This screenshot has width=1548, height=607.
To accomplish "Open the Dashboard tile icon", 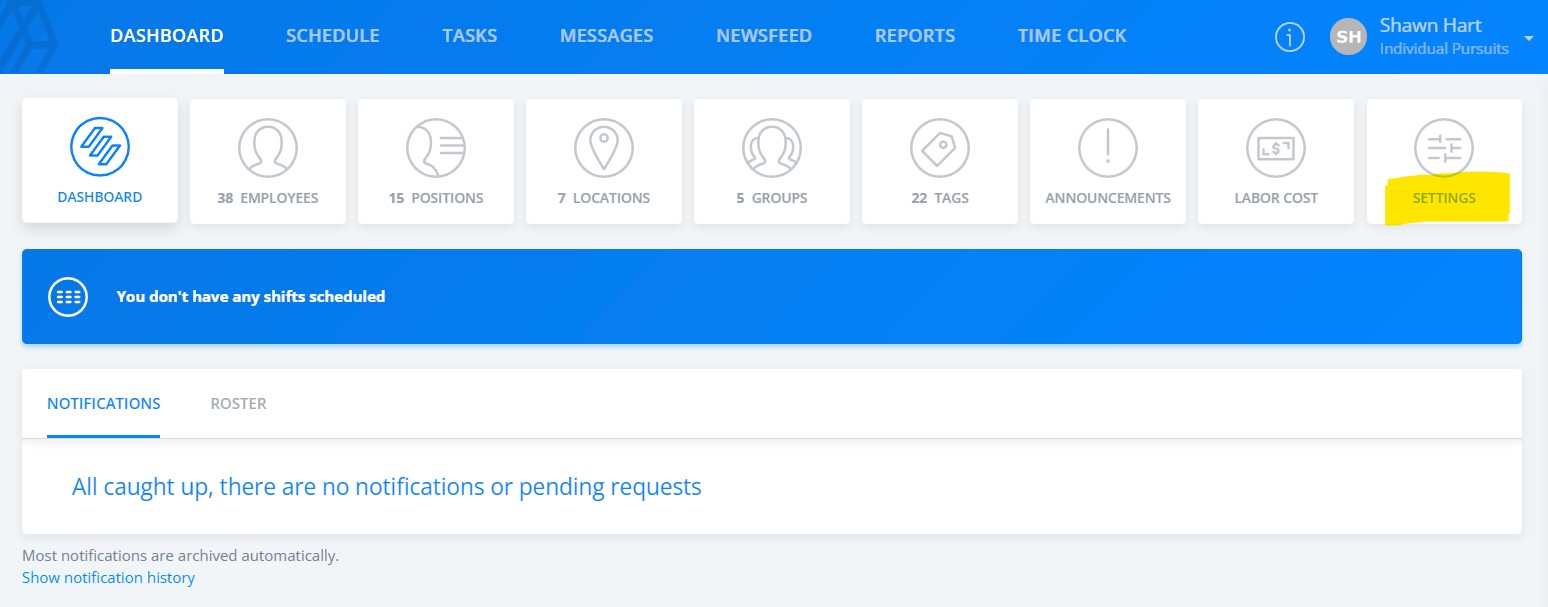I will (100, 148).
